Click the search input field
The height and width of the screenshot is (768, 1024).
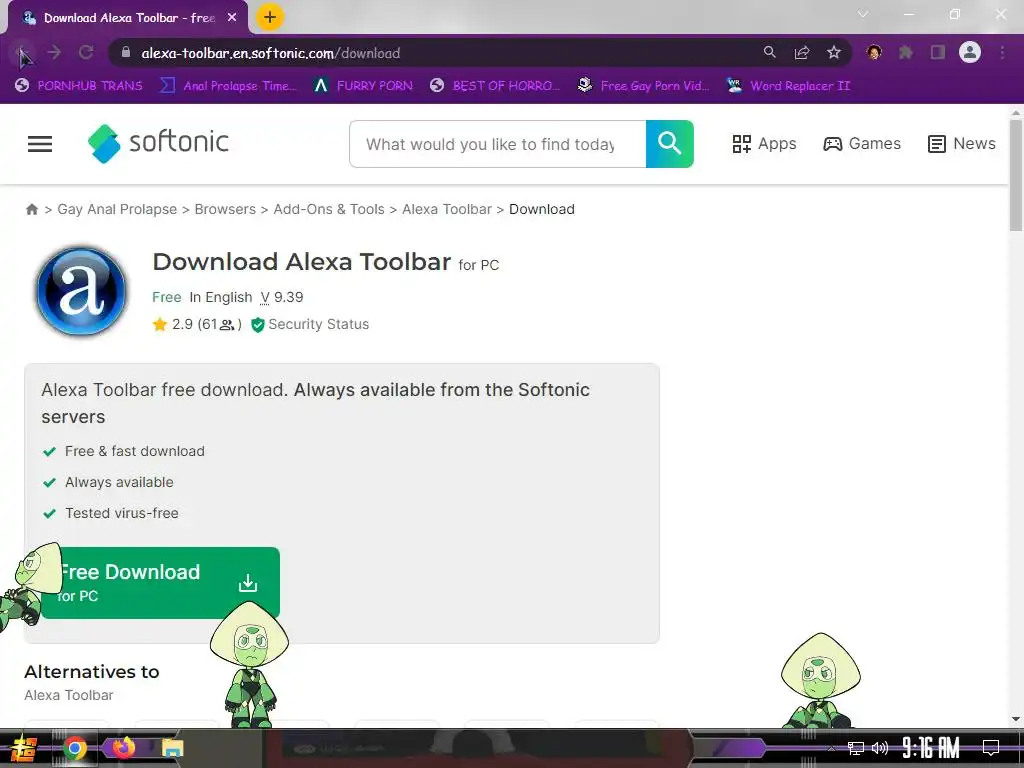coord(498,144)
